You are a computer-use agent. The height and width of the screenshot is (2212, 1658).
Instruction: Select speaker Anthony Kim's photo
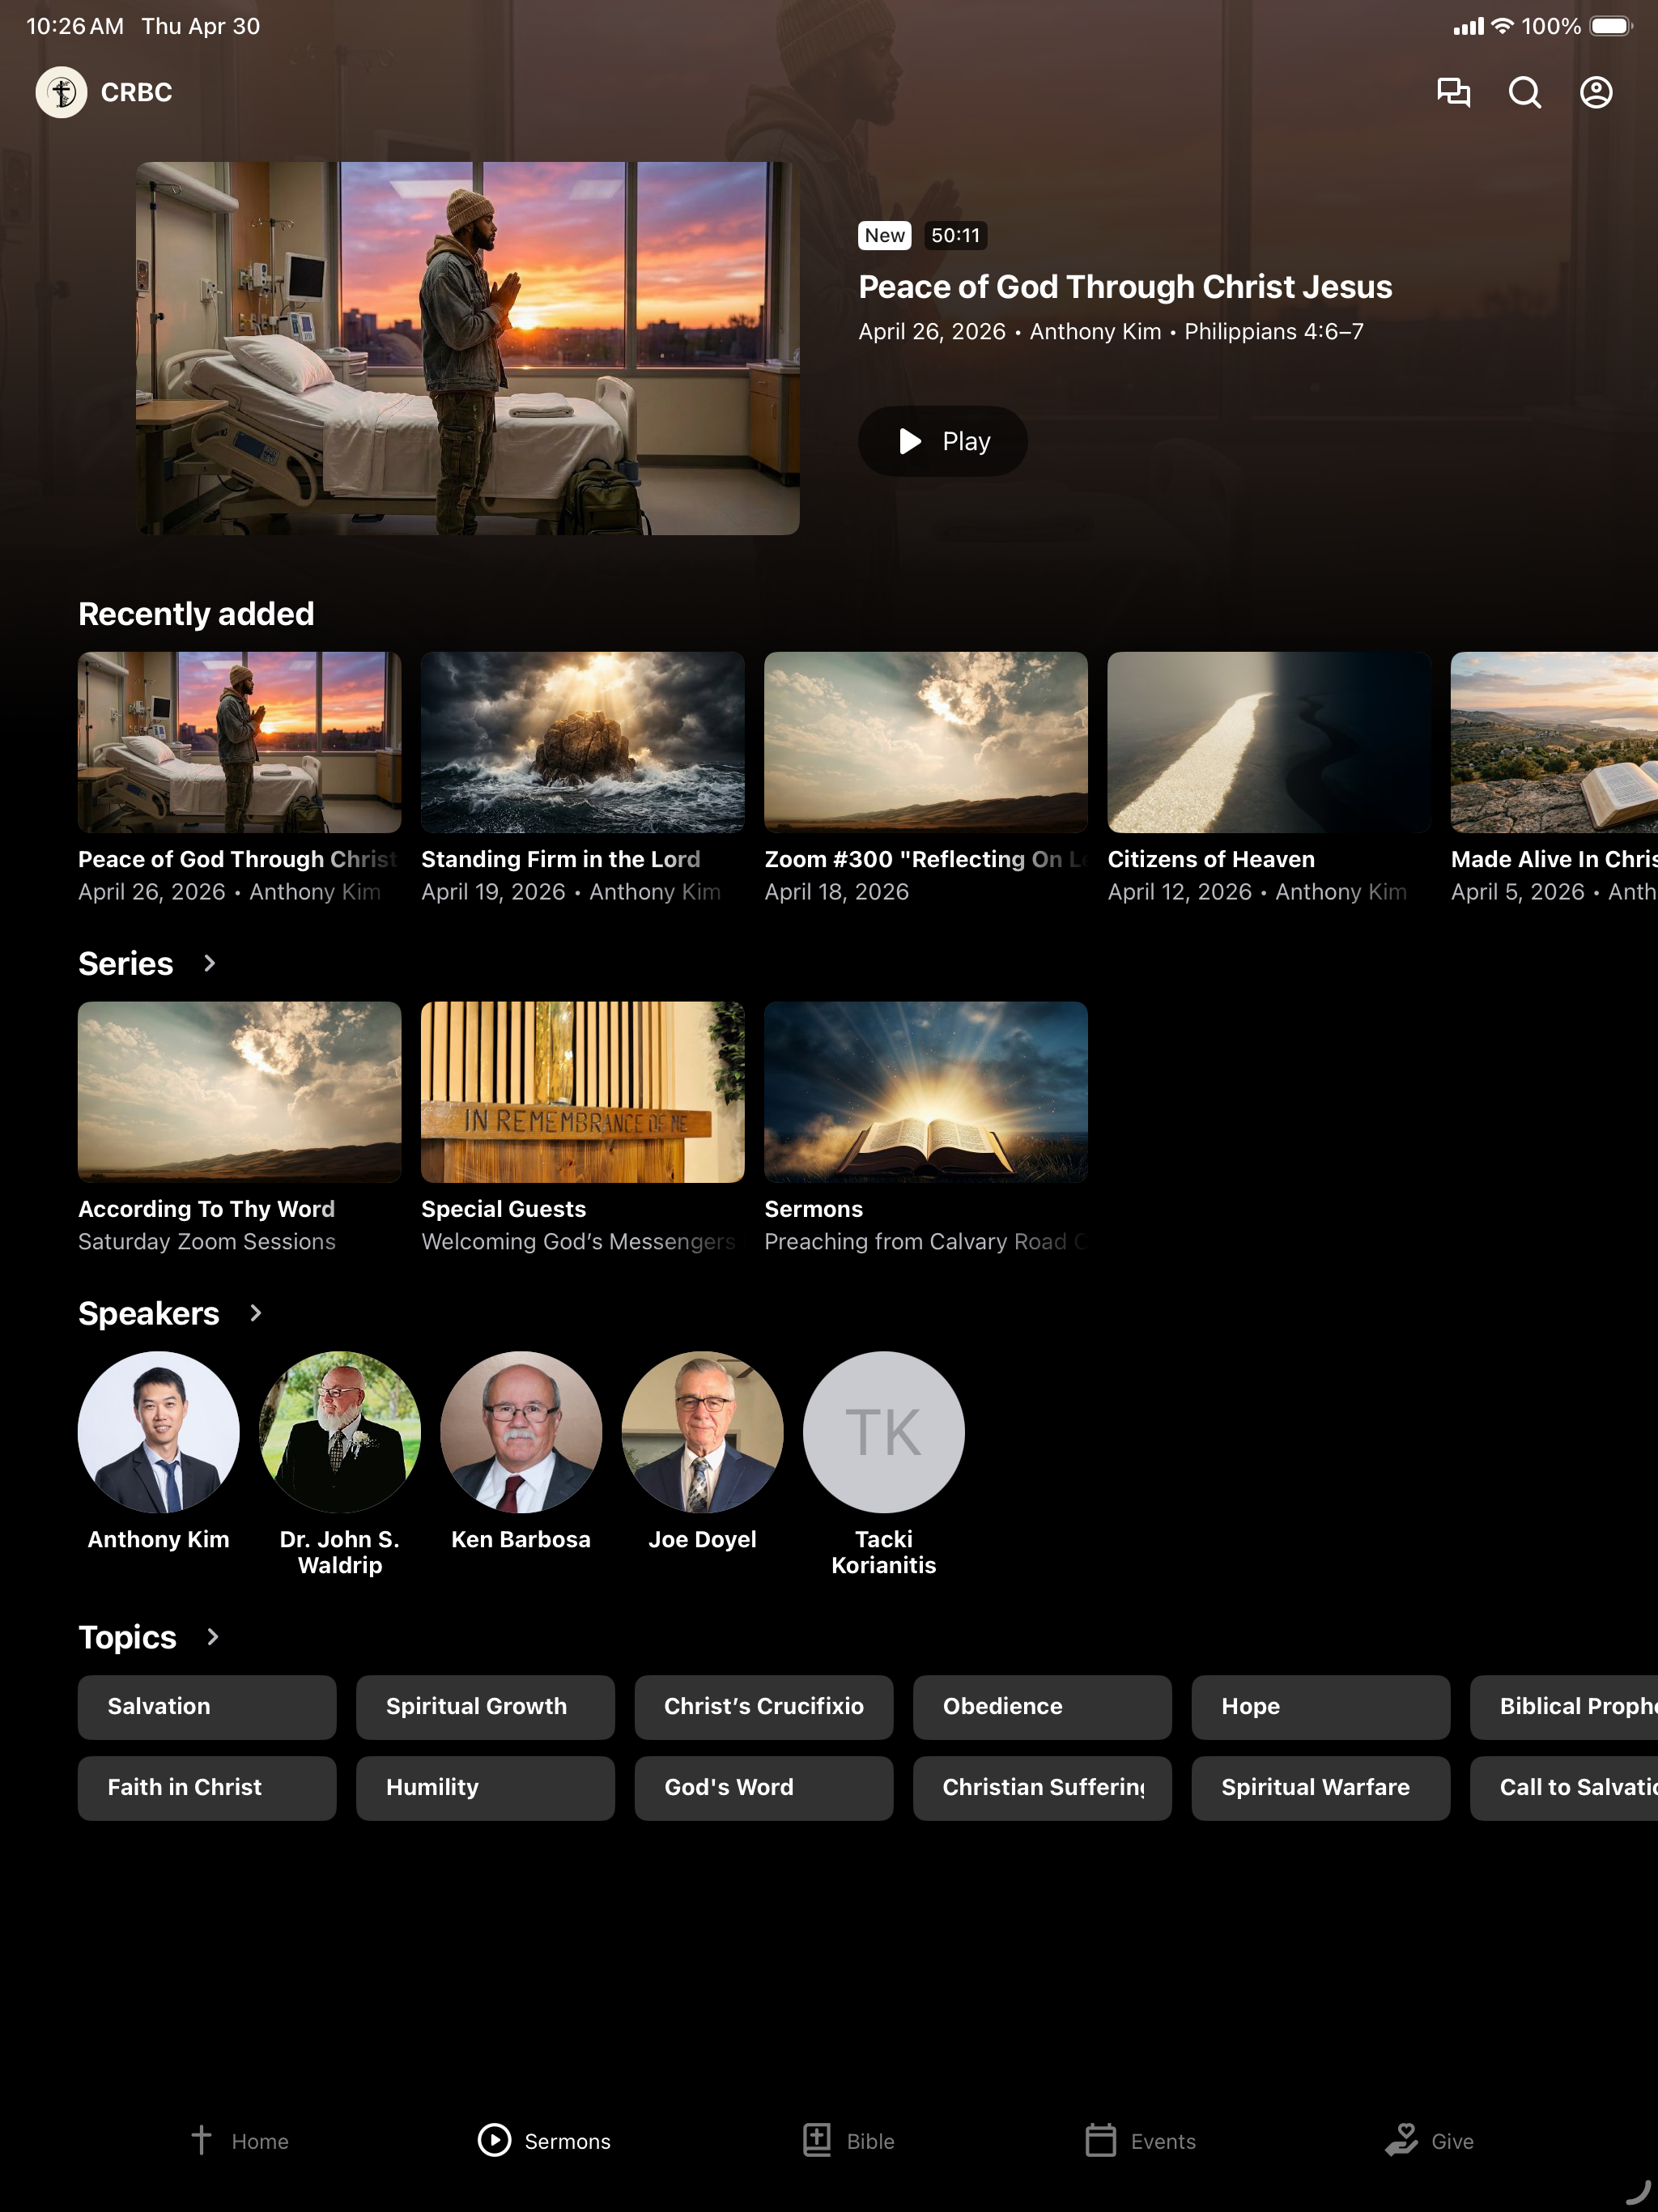pyautogui.click(x=159, y=1432)
